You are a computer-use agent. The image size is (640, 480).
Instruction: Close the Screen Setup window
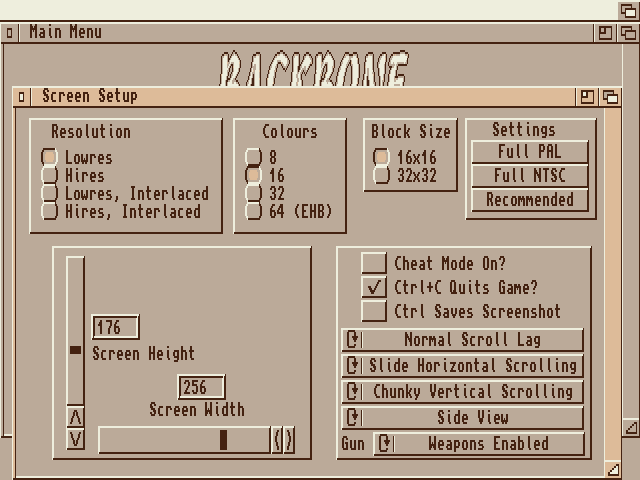click(x=22, y=97)
